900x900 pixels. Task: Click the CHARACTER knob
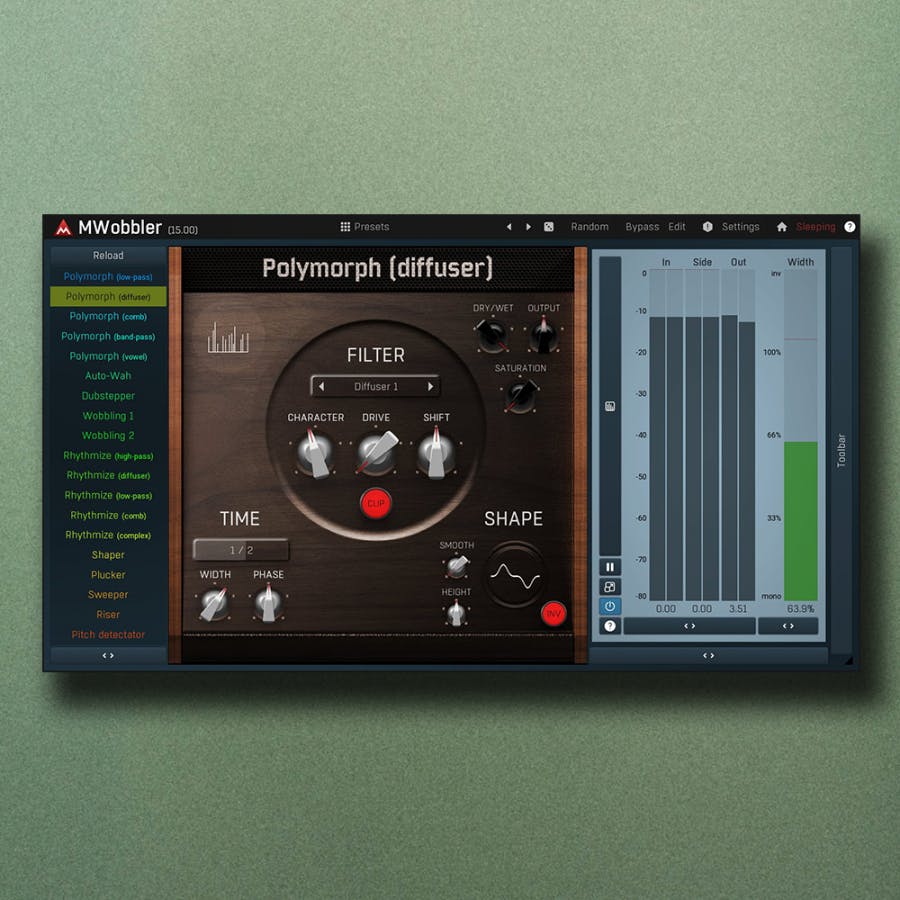[x=315, y=453]
